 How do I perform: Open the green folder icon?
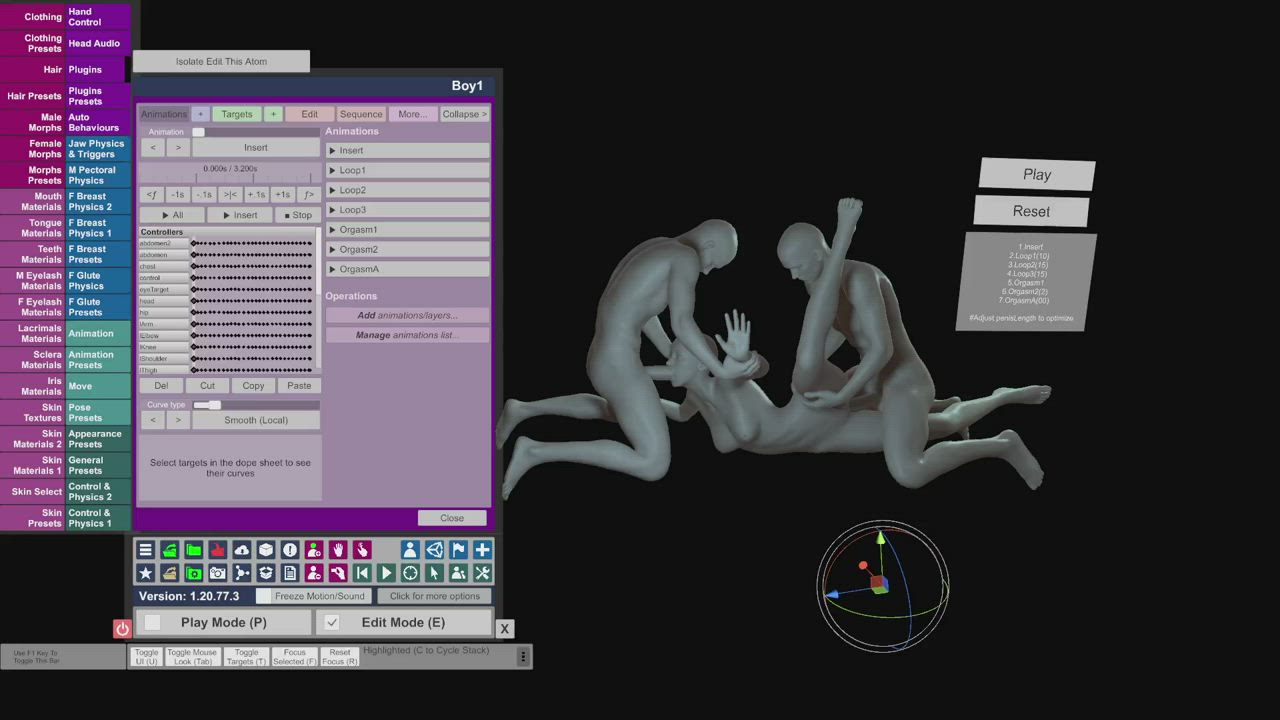194,550
